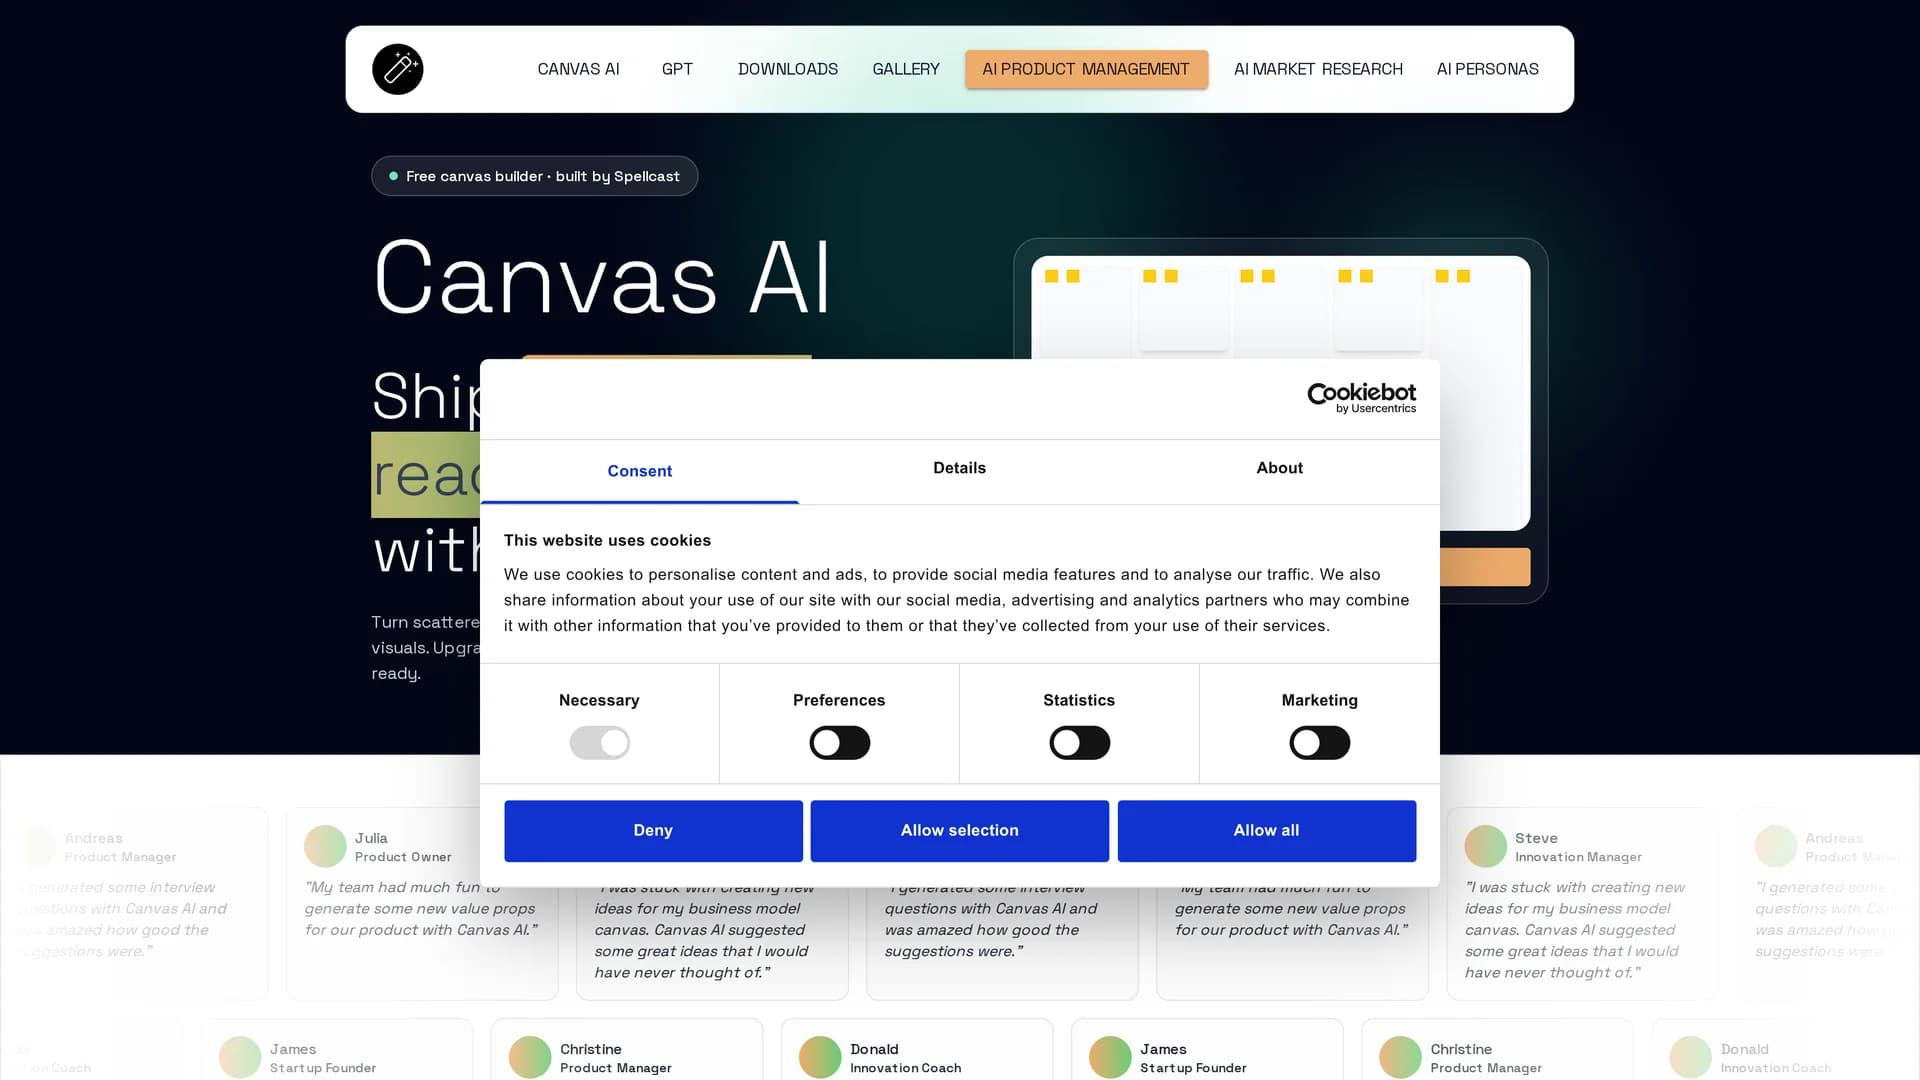
Task: Click the Allow all button
Action: pos(1266,831)
